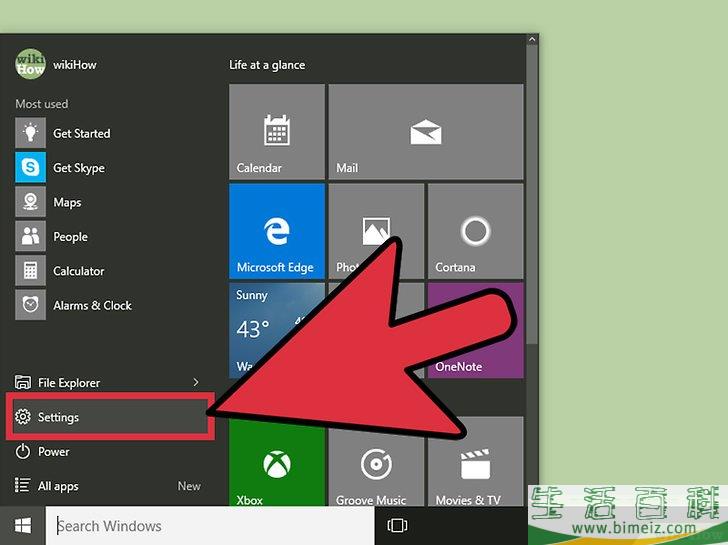
Task: Click the scrollbar up arrow in Start menu
Action: [532, 40]
